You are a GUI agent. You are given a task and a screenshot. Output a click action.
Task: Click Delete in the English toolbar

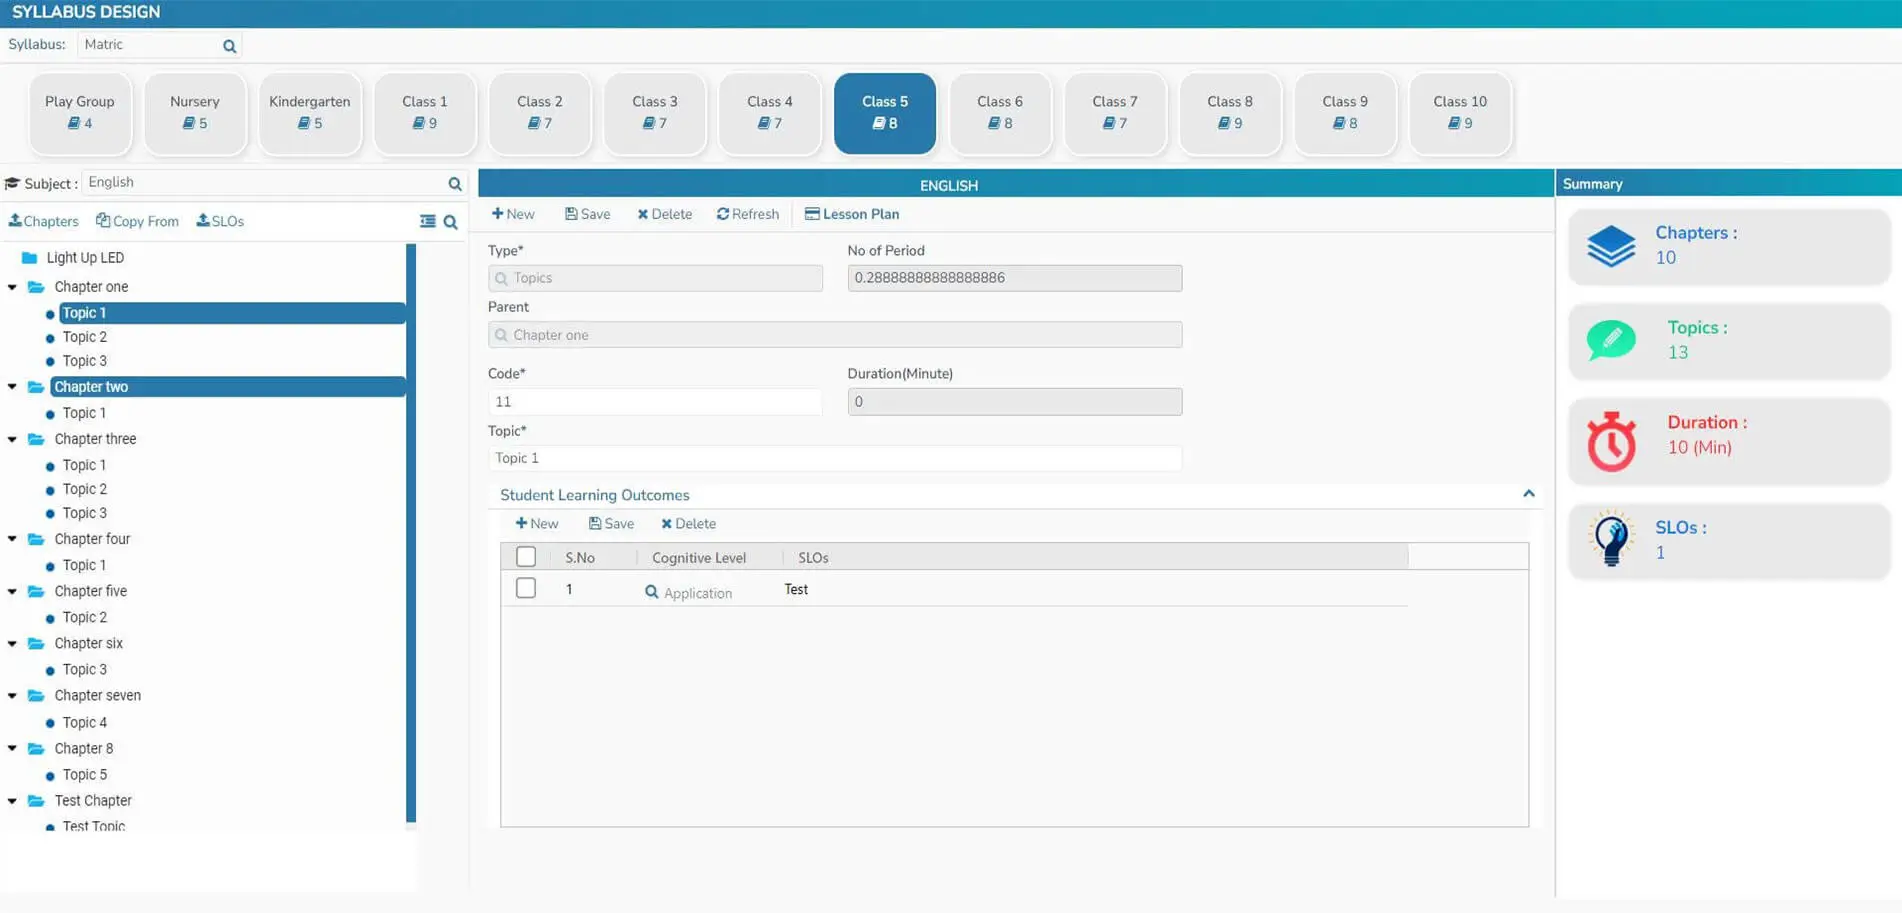(x=664, y=214)
